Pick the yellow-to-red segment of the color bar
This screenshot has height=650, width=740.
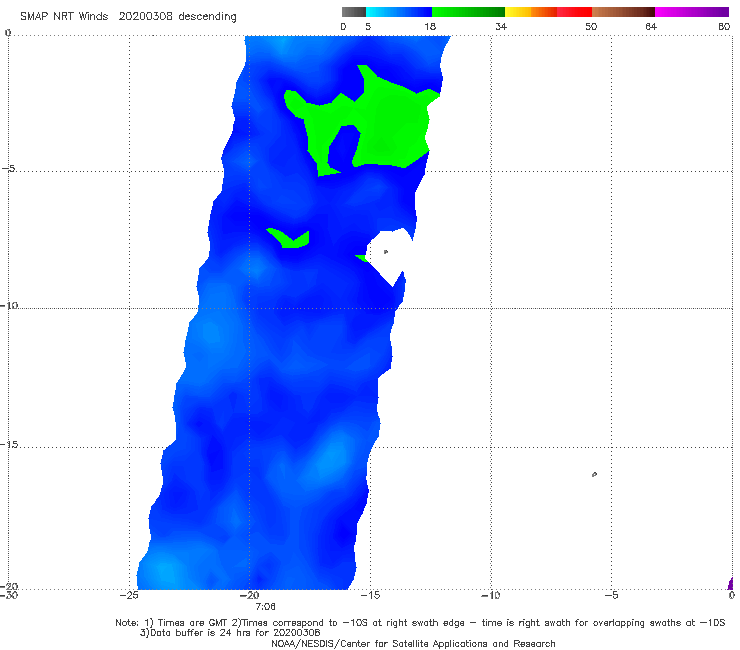(548, 12)
